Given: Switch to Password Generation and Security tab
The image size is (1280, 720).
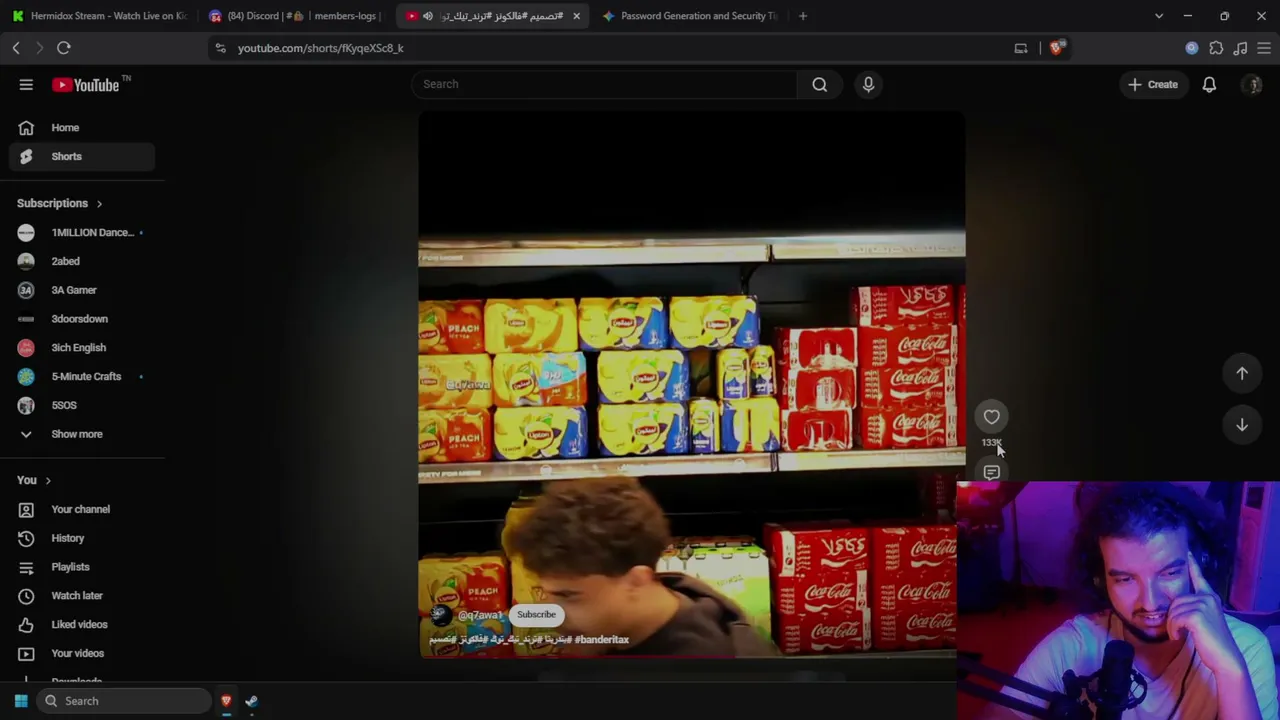Looking at the screenshot, I should click(x=689, y=16).
